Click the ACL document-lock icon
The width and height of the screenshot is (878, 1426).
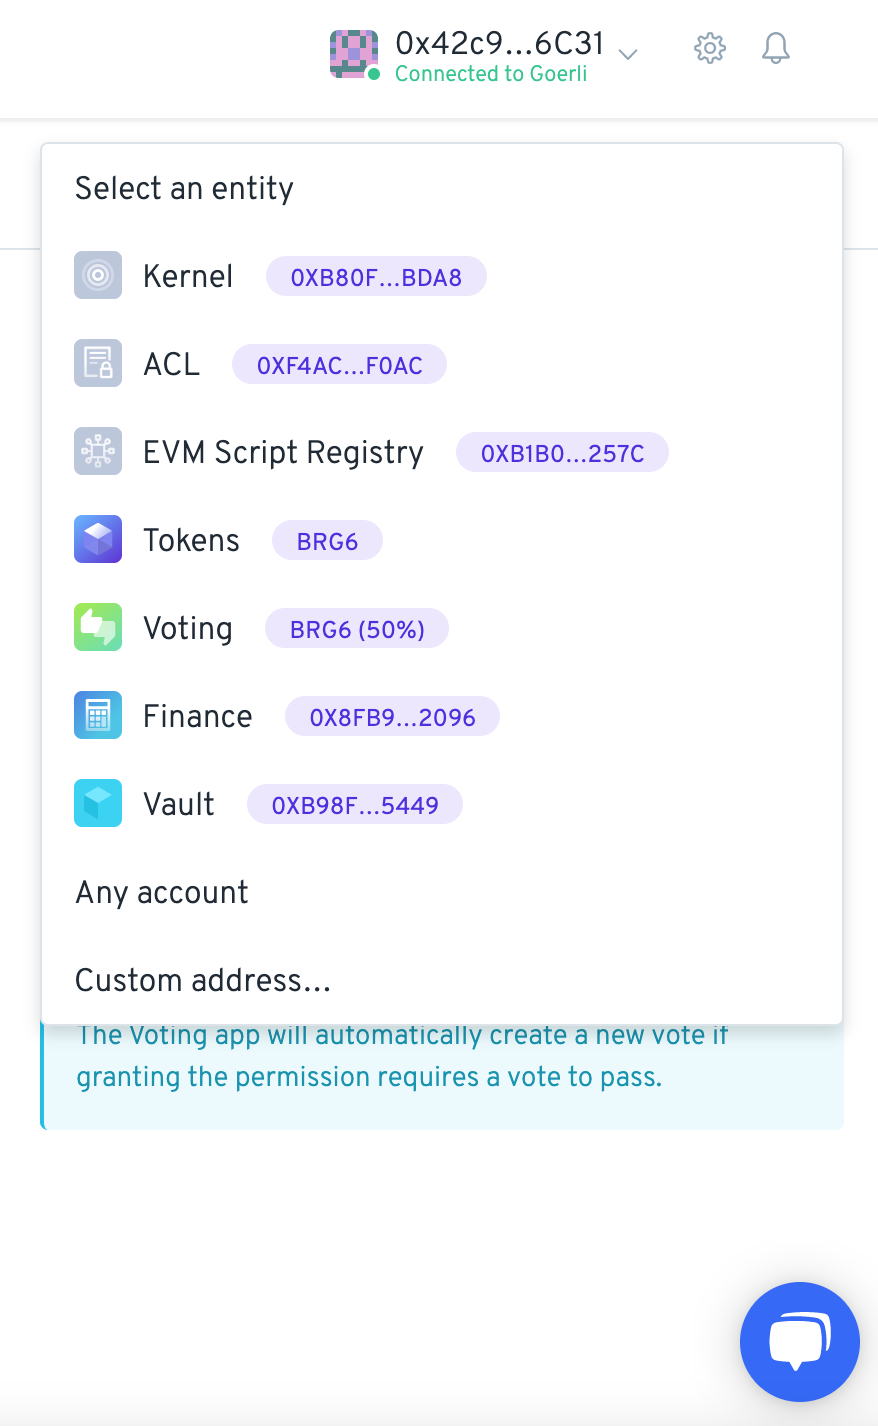pos(98,363)
